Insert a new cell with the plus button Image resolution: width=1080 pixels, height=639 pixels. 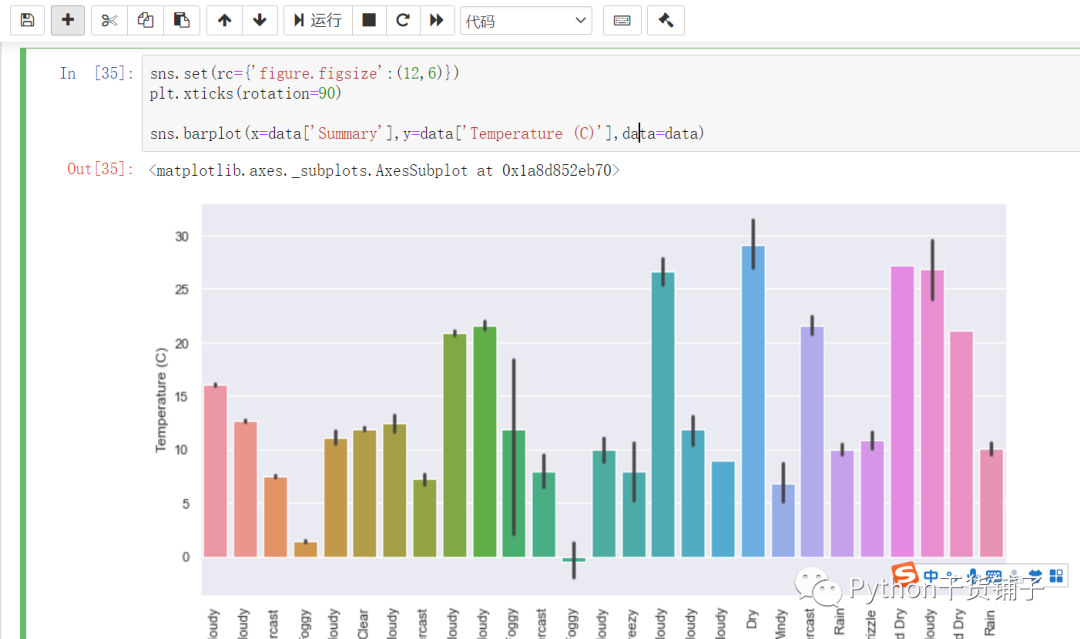(68, 20)
